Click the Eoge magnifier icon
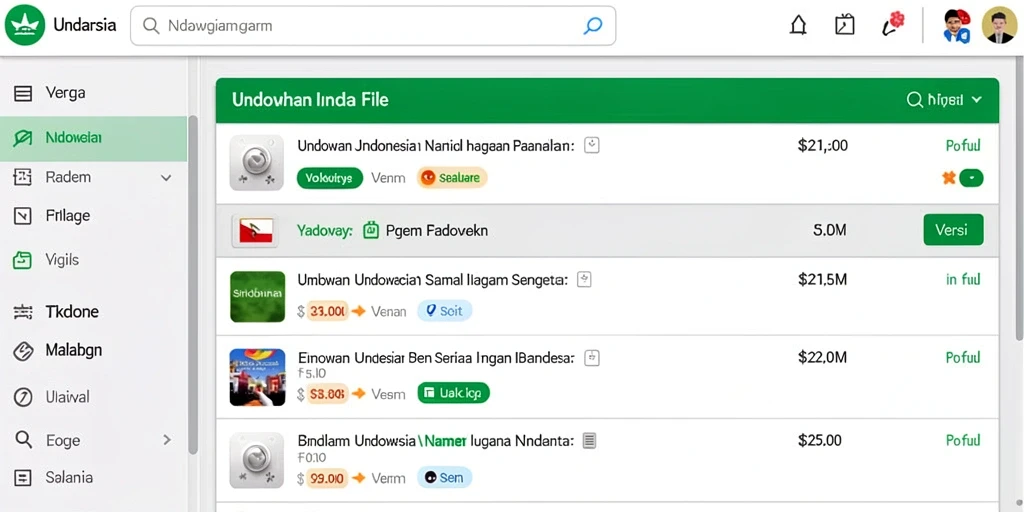 point(23,440)
